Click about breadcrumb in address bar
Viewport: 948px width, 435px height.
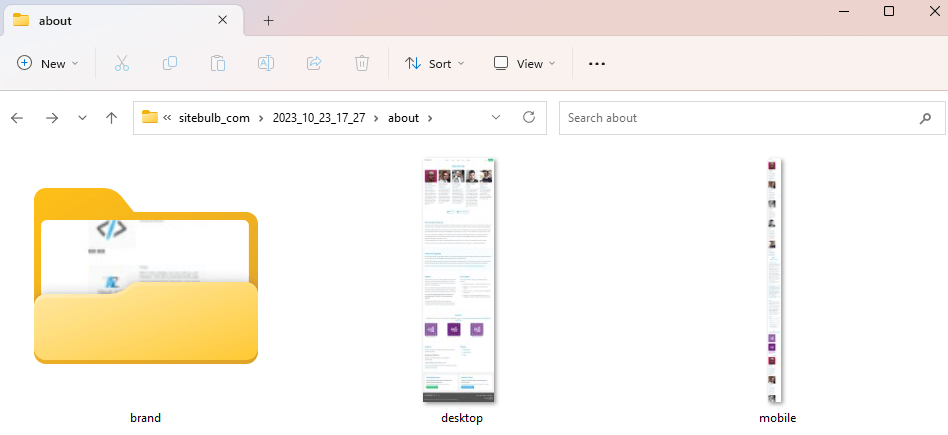403,118
